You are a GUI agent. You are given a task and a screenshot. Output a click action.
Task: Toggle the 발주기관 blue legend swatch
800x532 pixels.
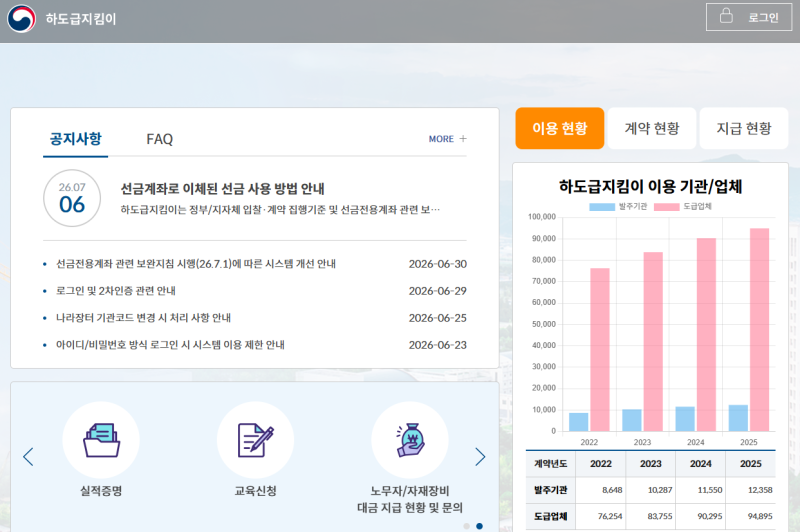tap(602, 207)
